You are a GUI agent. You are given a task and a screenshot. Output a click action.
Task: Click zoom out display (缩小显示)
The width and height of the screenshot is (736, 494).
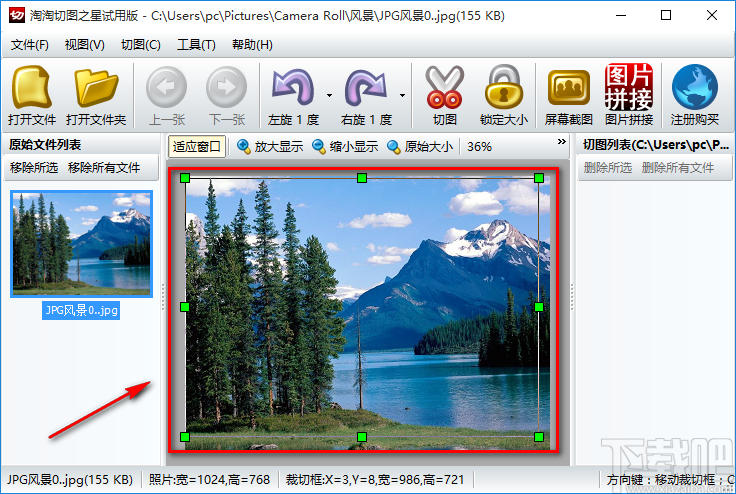[345, 147]
